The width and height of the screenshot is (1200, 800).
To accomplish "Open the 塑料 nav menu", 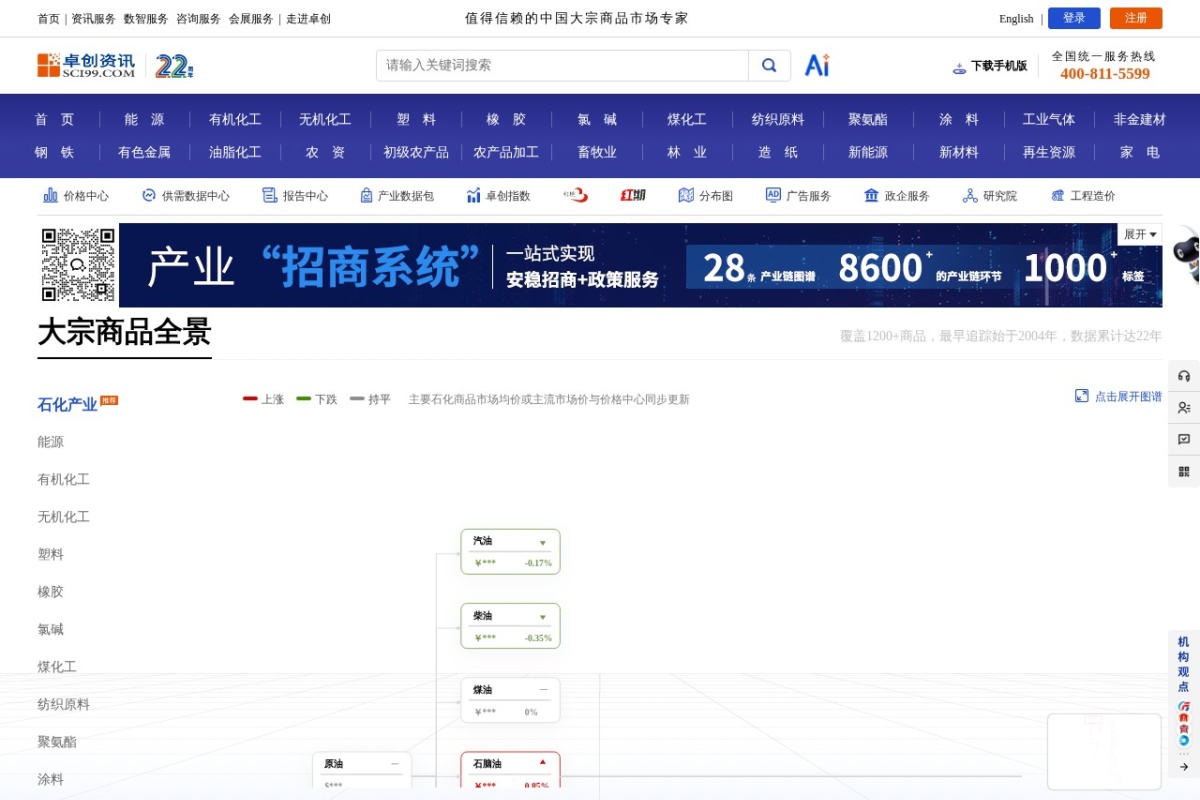I will (417, 119).
